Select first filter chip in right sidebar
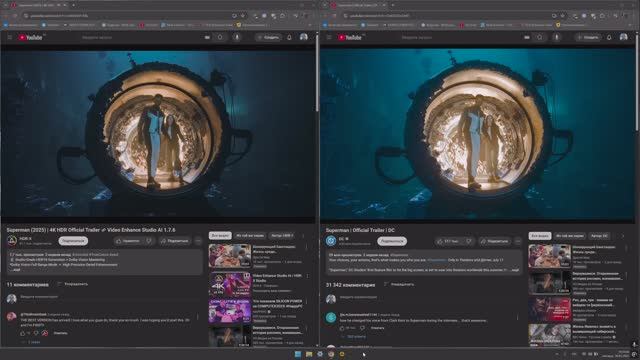Image resolution: width=640 pixels, height=360 pixels. pyautogui.click(x=540, y=236)
